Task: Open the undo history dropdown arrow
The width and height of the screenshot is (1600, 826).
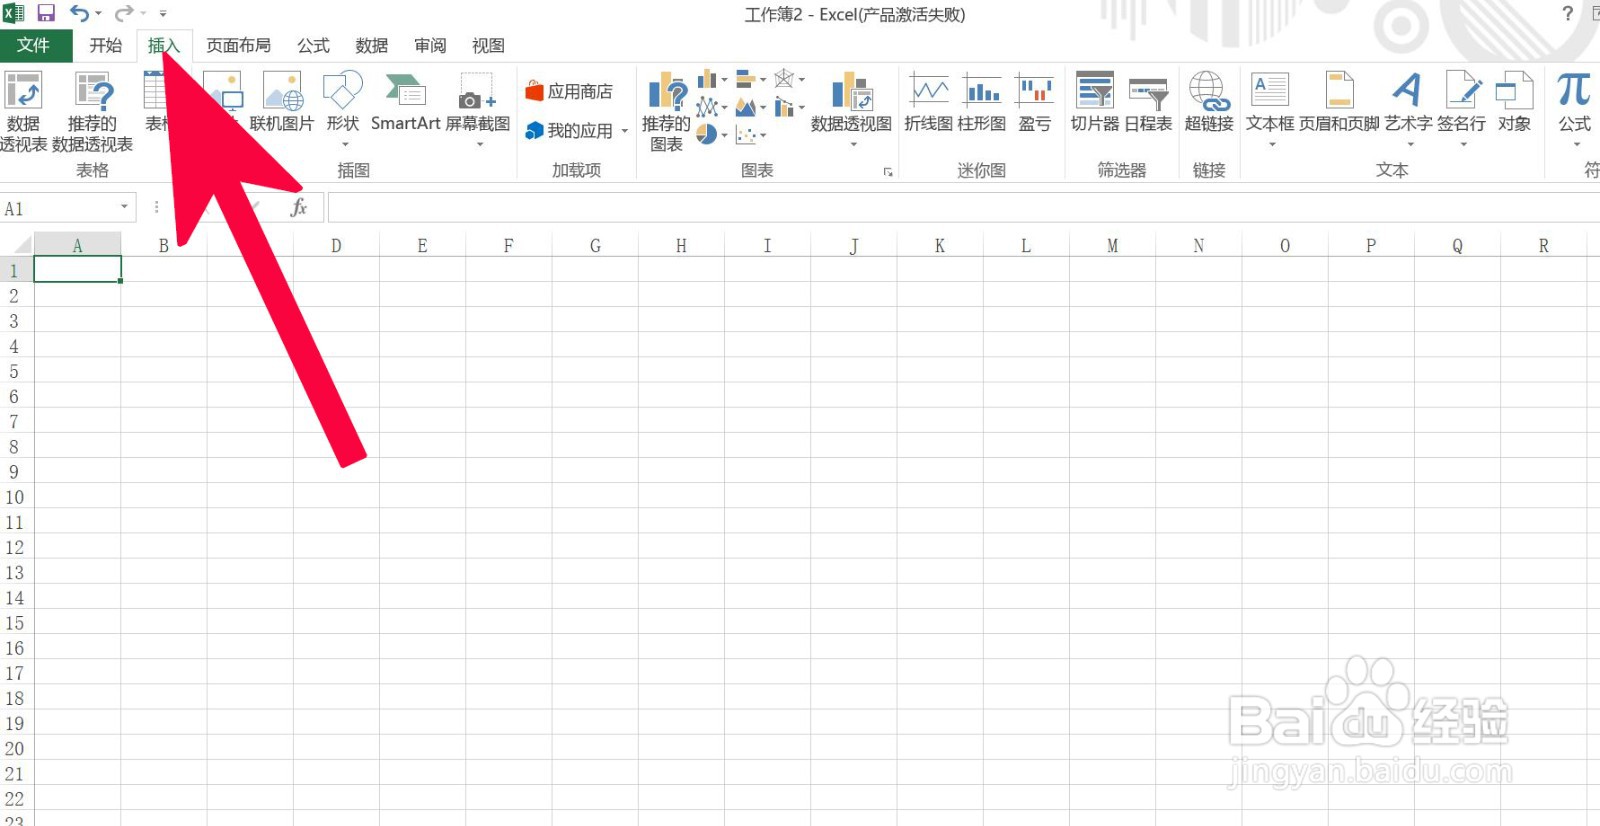Action: (98, 14)
